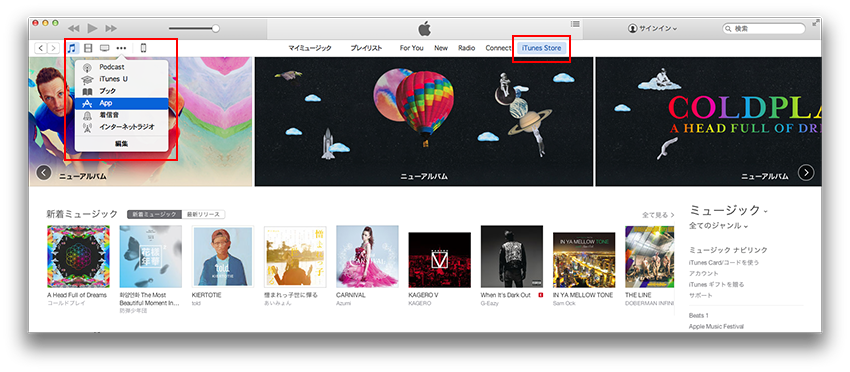
Task: Open the Radio tab
Action: (x=467, y=48)
